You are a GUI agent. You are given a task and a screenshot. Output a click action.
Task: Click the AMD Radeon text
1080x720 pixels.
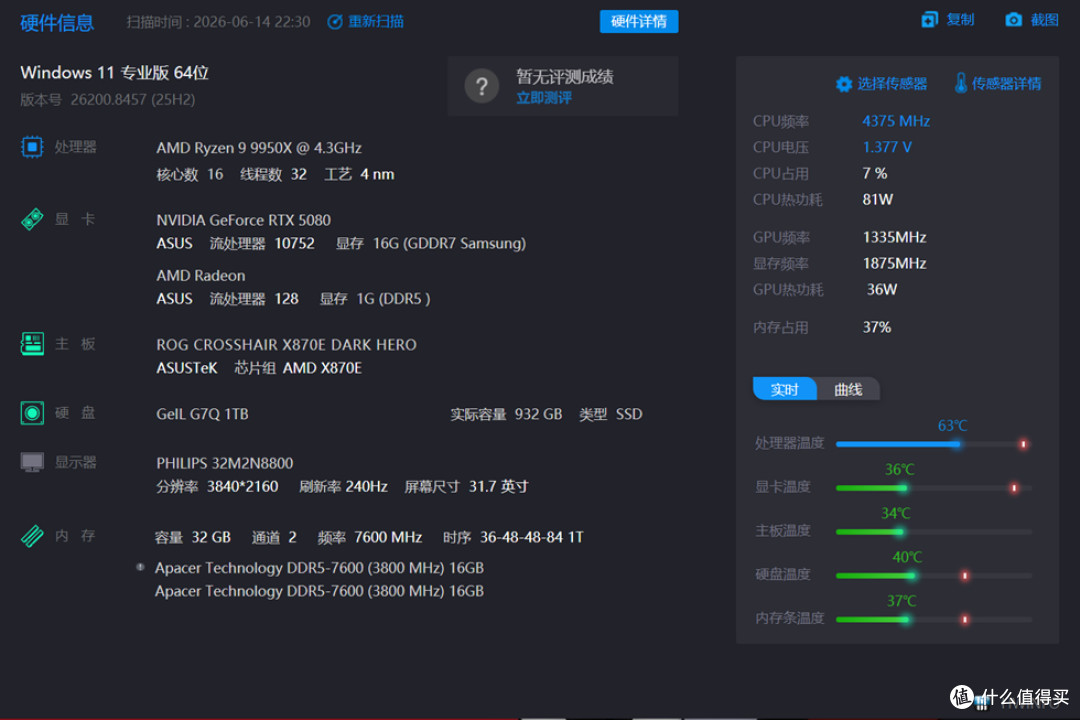(x=200, y=276)
